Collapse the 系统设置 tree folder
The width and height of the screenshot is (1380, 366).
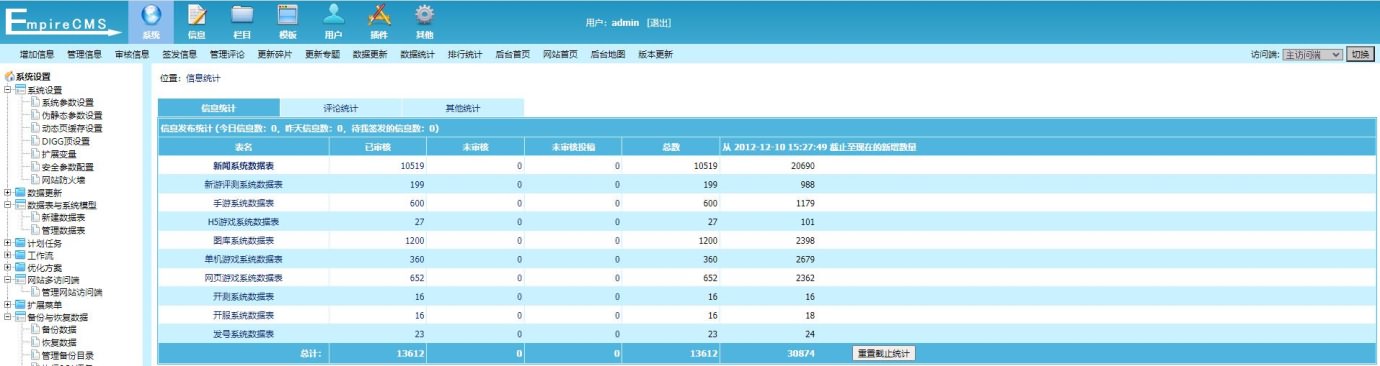8,89
